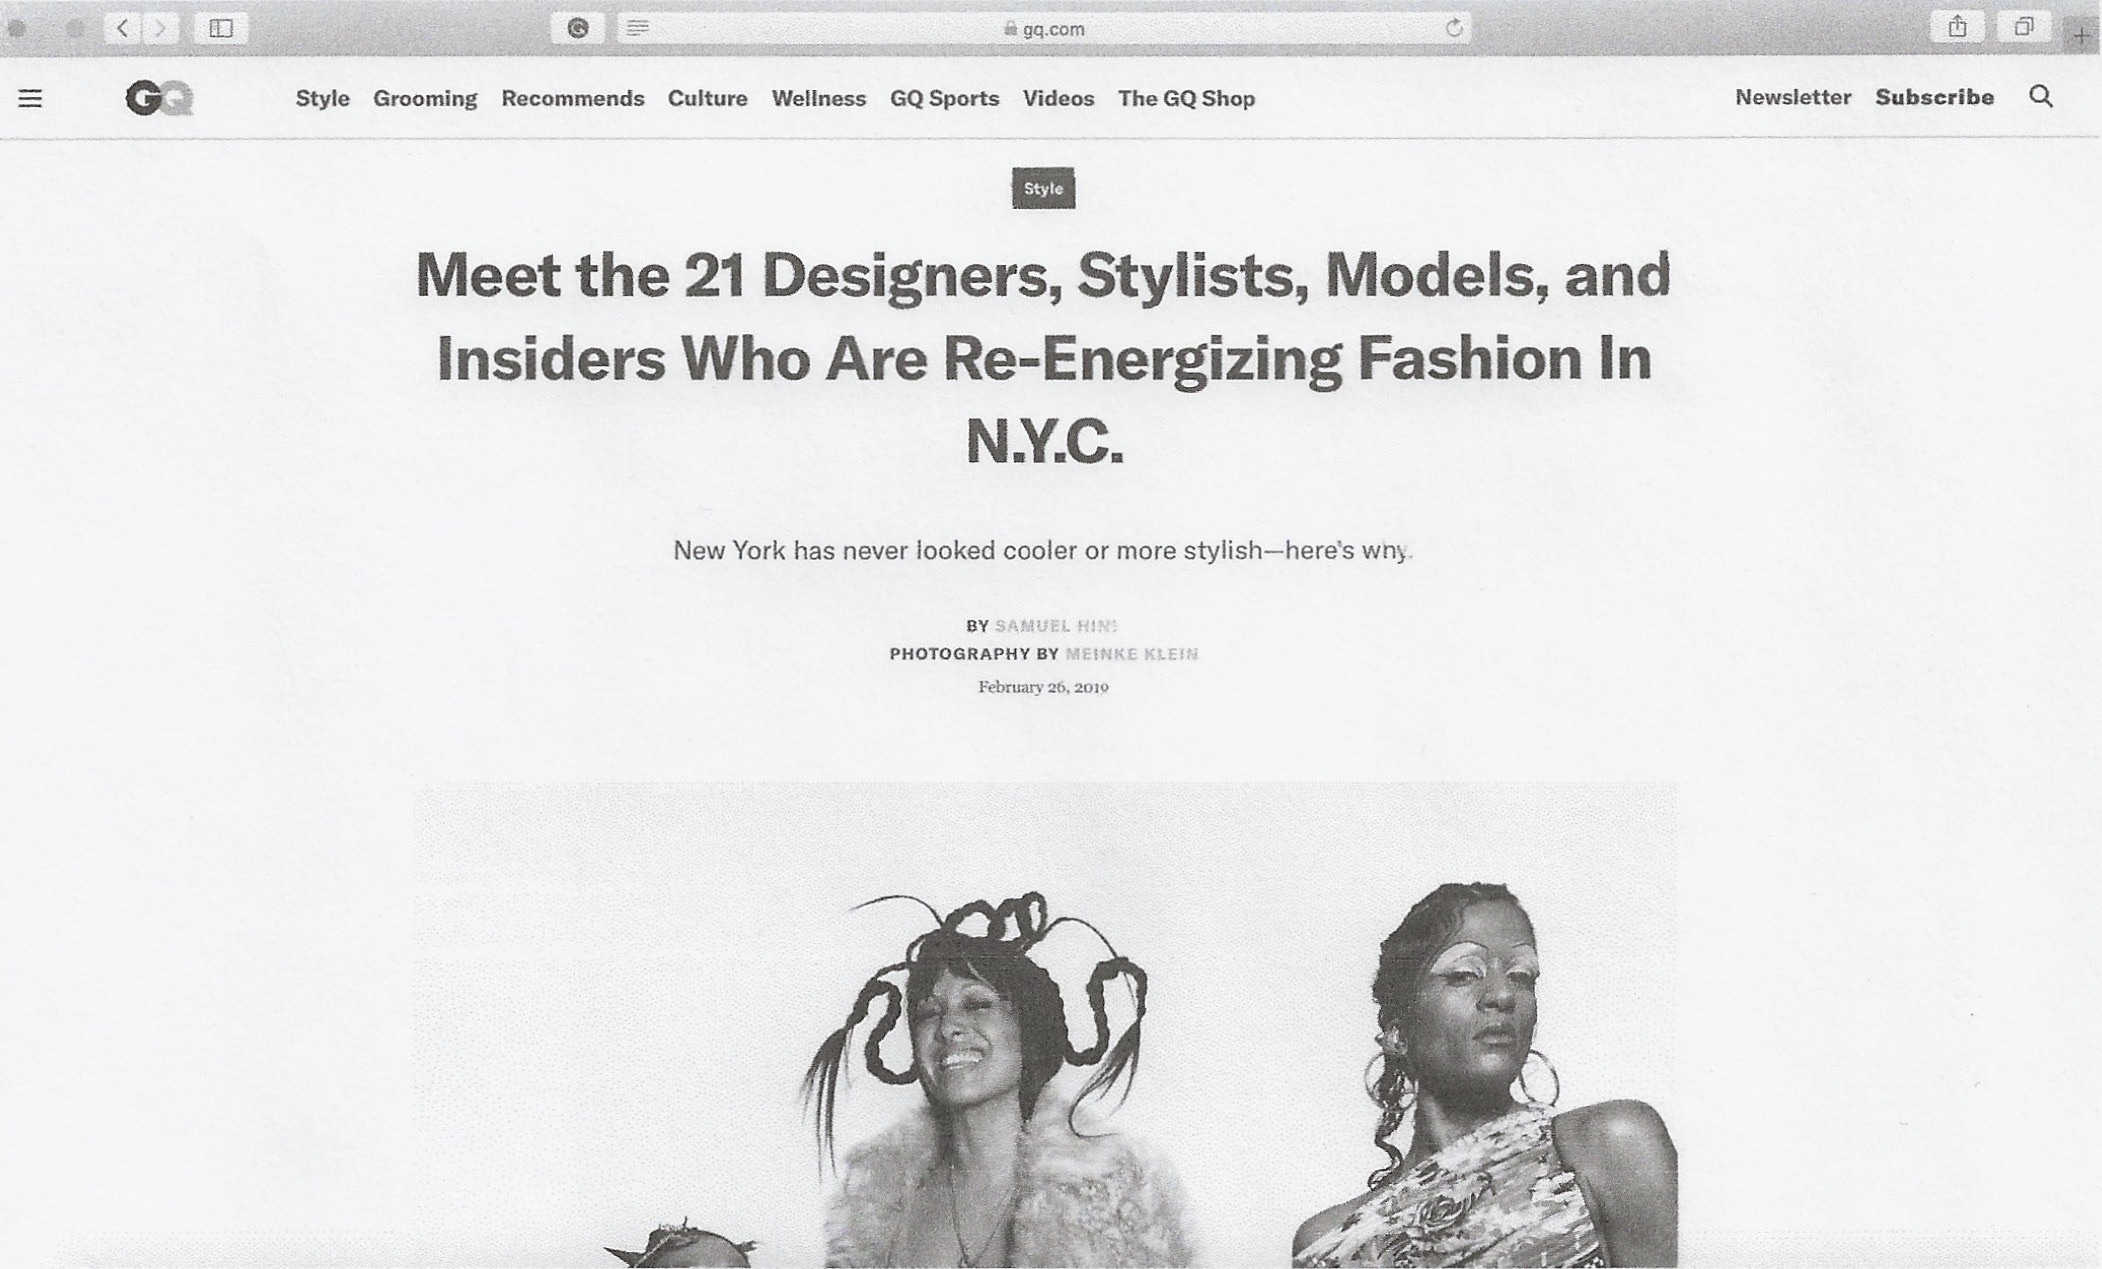
Task: Open the Style navigation item
Action: coord(322,98)
